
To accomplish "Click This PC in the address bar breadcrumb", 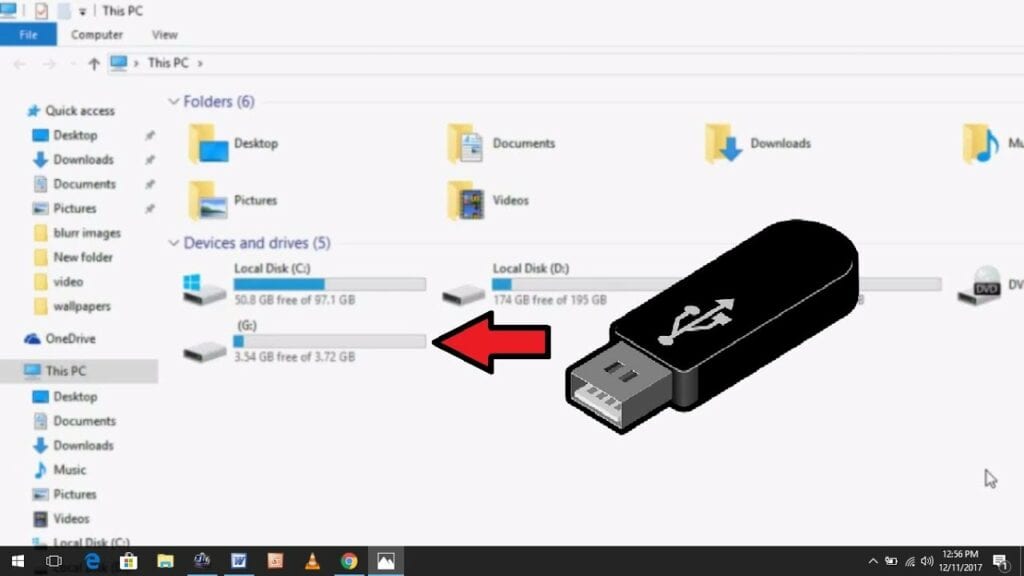I will pos(170,63).
